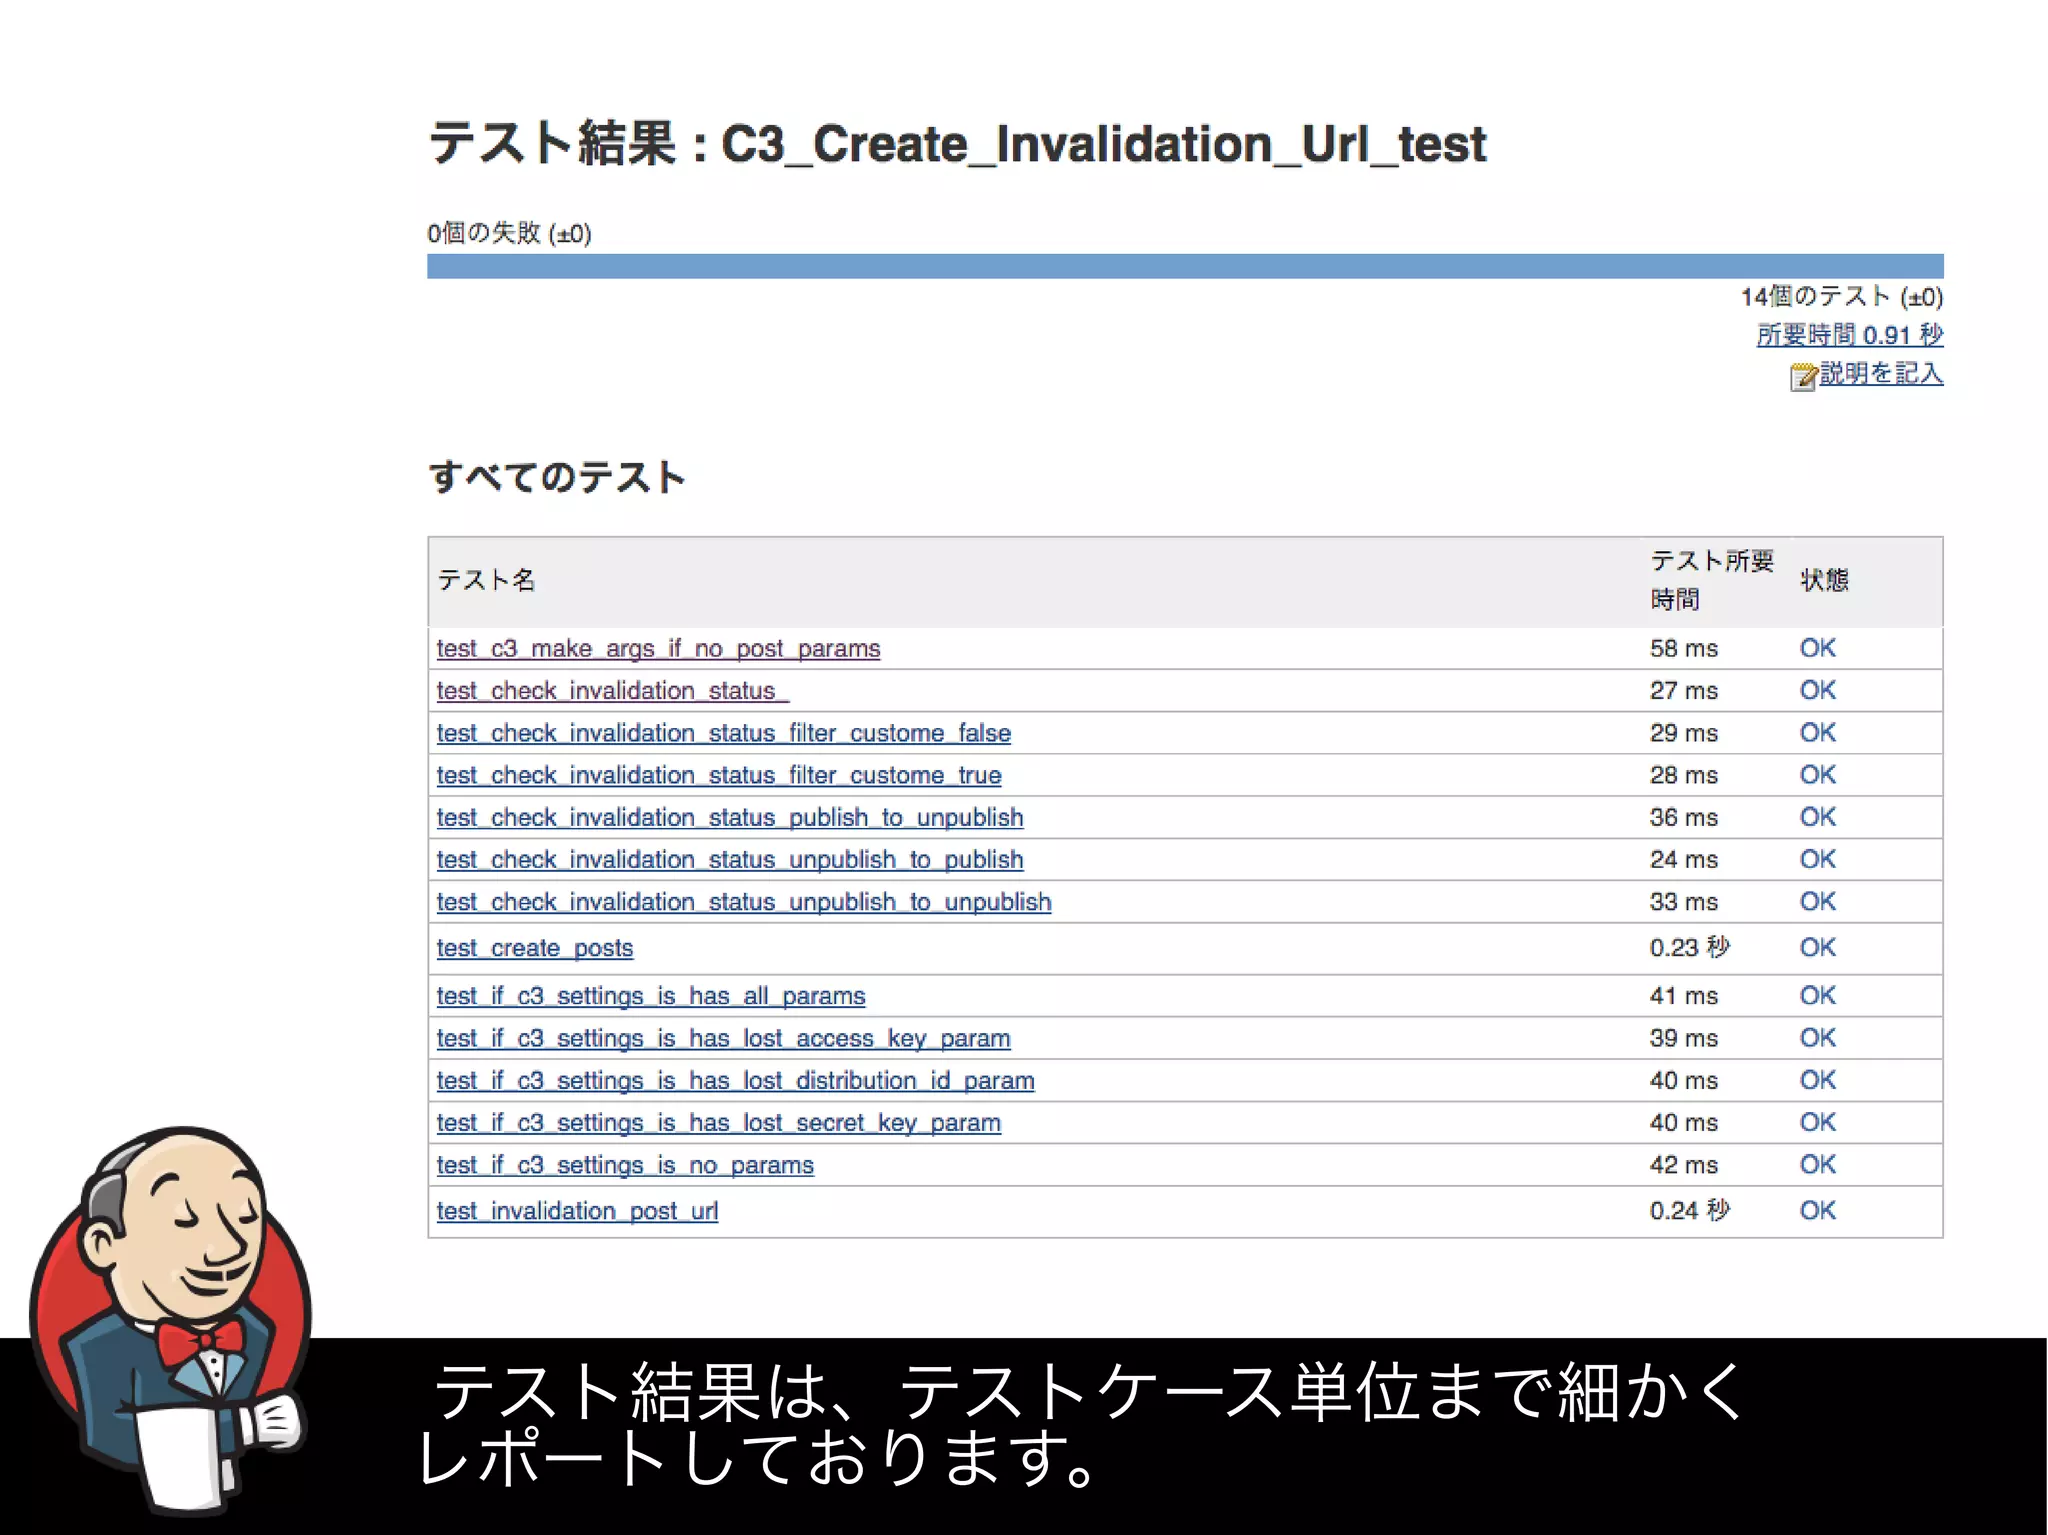The width and height of the screenshot is (2048, 1535).
Task: Click the 41 ms duration cell
Action: click(1684, 995)
